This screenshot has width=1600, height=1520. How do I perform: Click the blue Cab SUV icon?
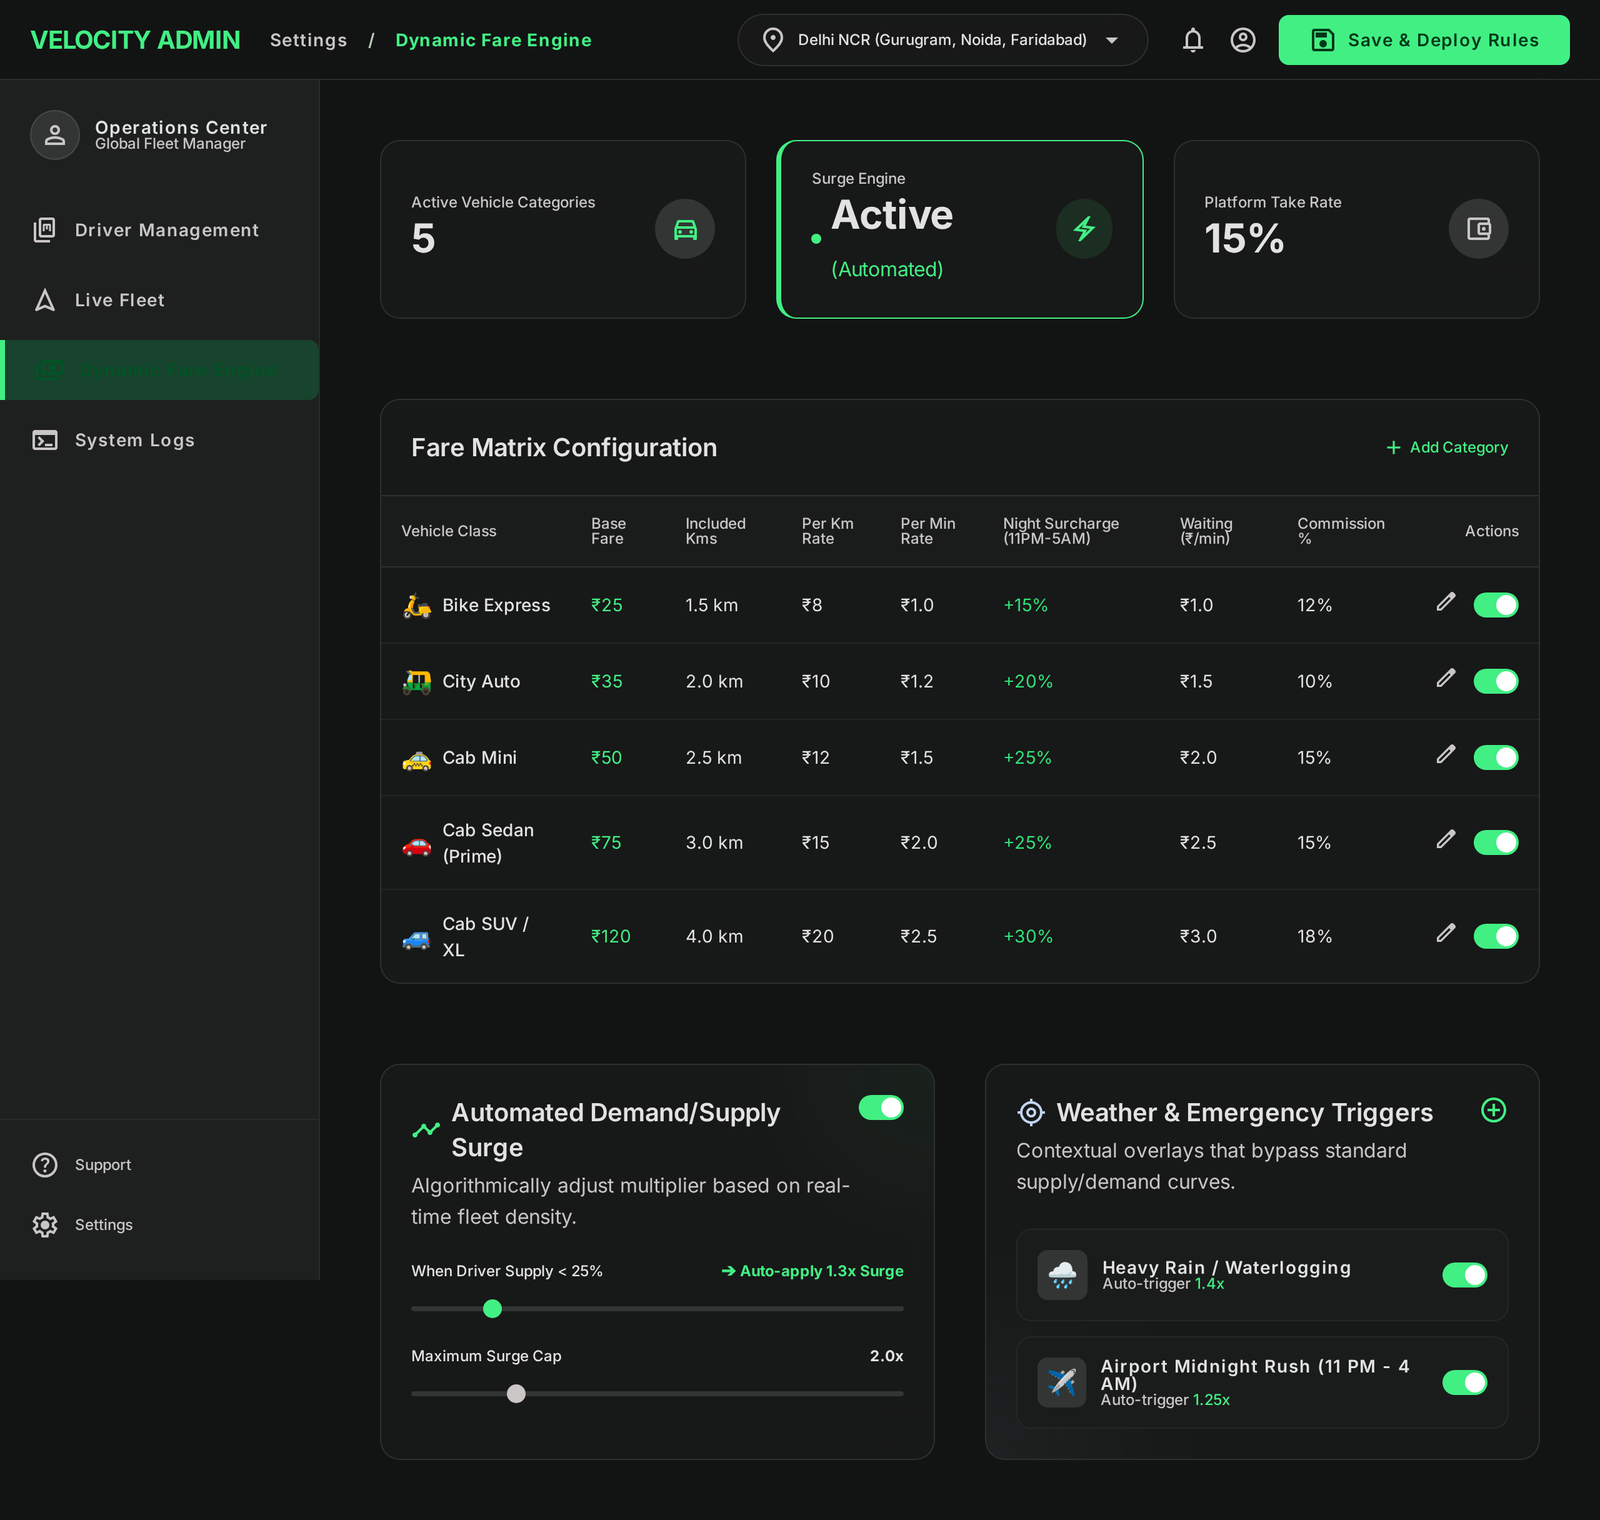(417, 937)
